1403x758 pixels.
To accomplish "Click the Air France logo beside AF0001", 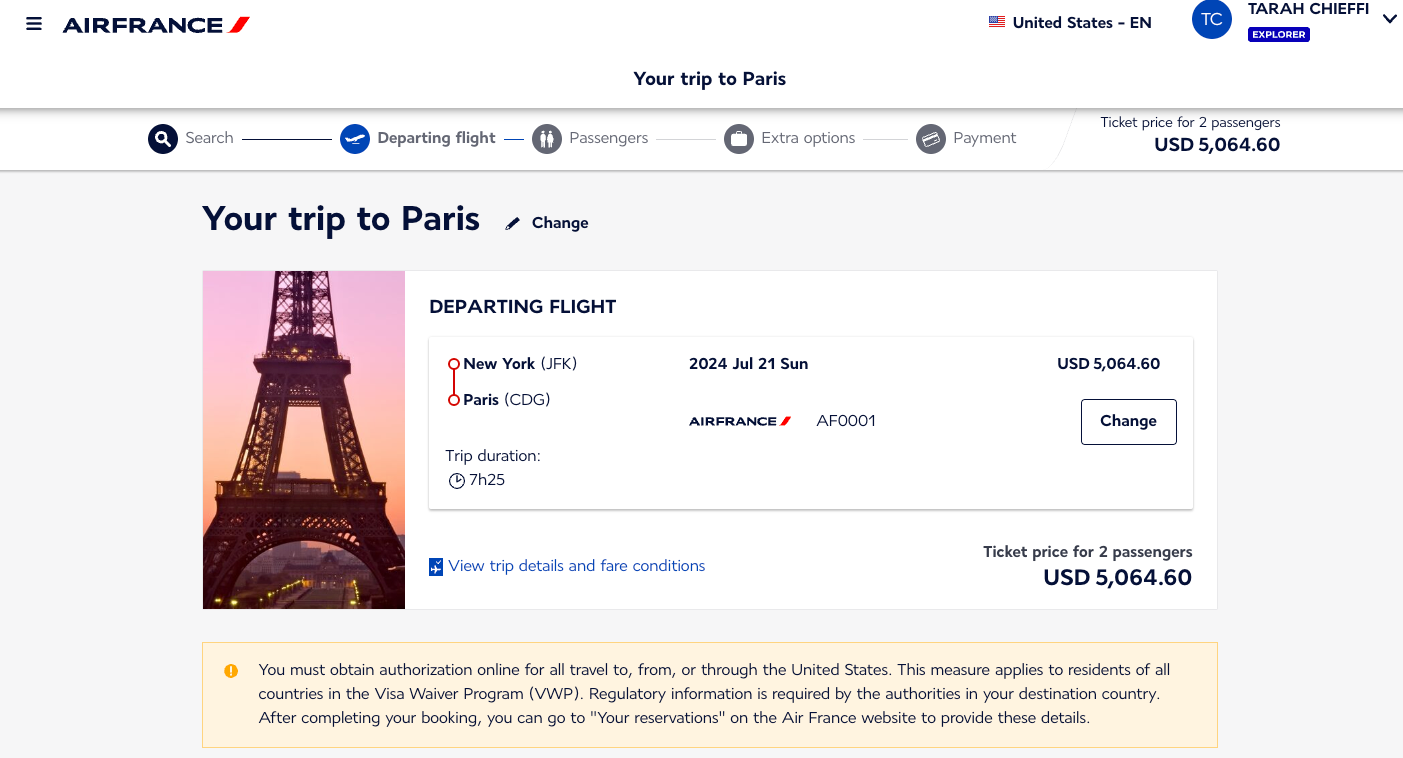I will tap(740, 421).
